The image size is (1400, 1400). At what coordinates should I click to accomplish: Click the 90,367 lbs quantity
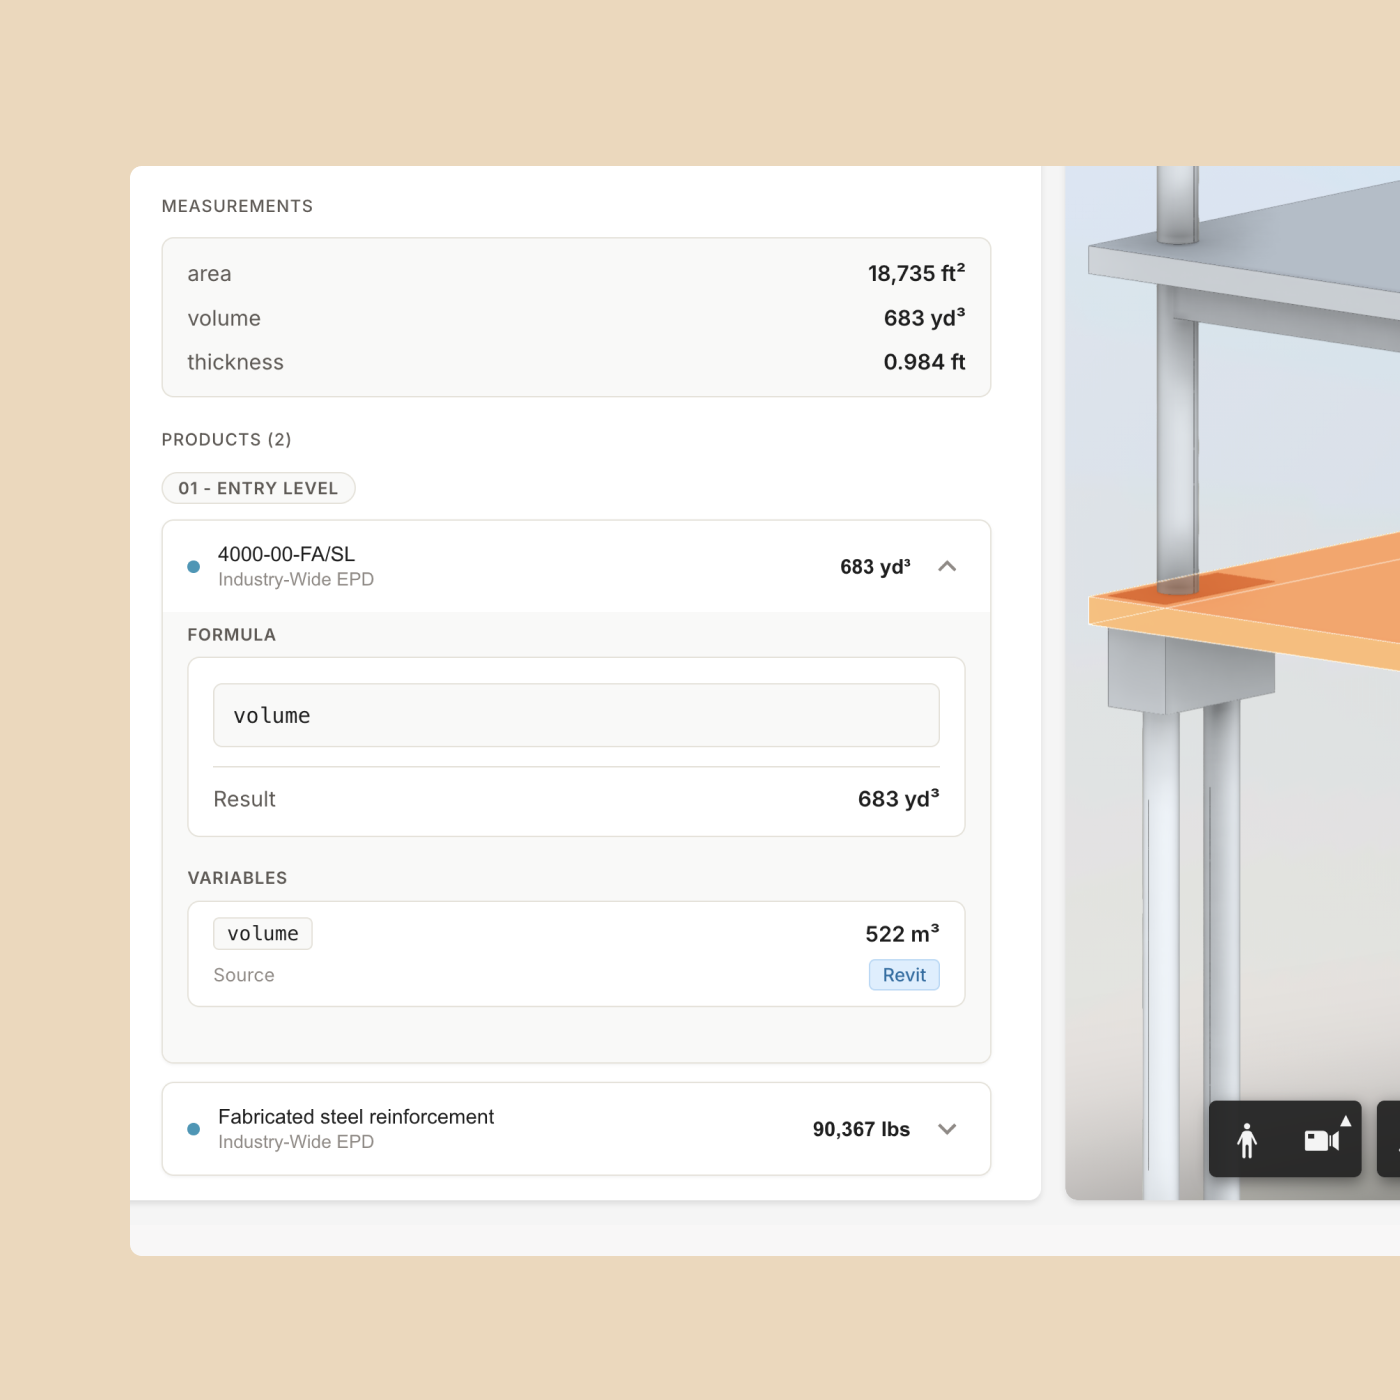(861, 1129)
